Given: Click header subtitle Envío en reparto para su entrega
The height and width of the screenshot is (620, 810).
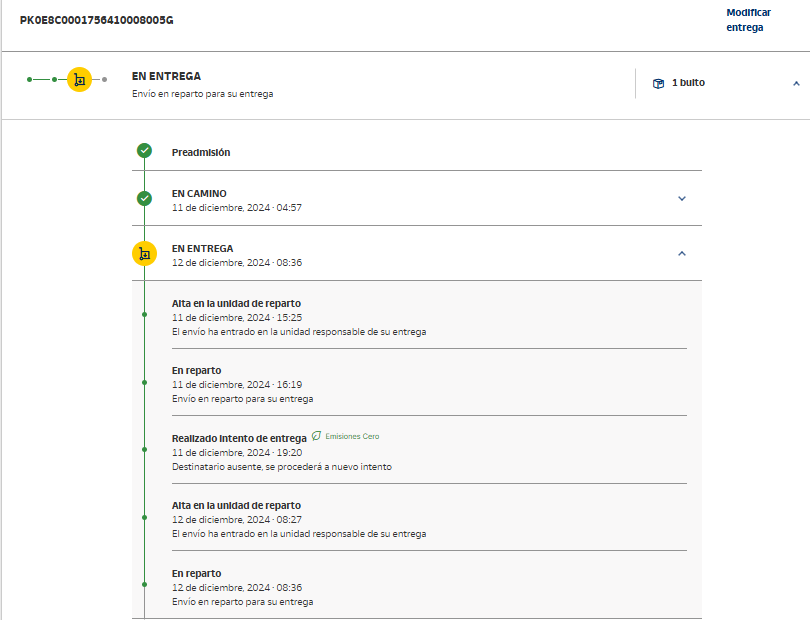Looking at the screenshot, I should [202, 94].
